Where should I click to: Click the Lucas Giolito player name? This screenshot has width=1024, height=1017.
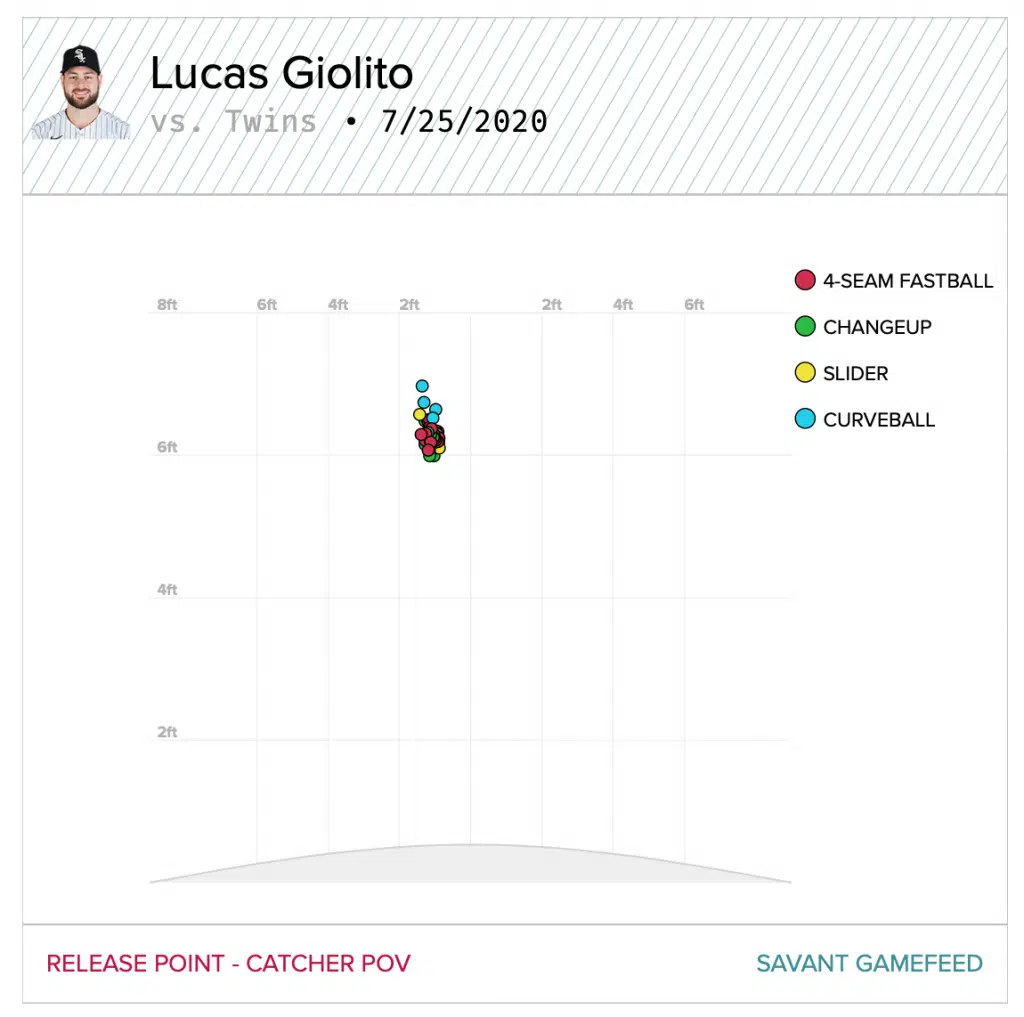(281, 73)
